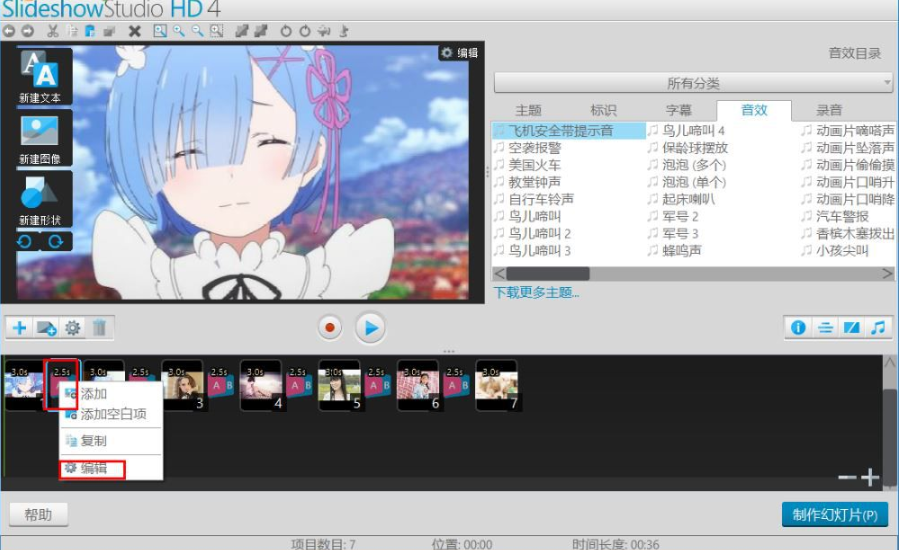
Task: Switch to the 标识 tab
Action: pyautogui.click(x=603, y=110)
